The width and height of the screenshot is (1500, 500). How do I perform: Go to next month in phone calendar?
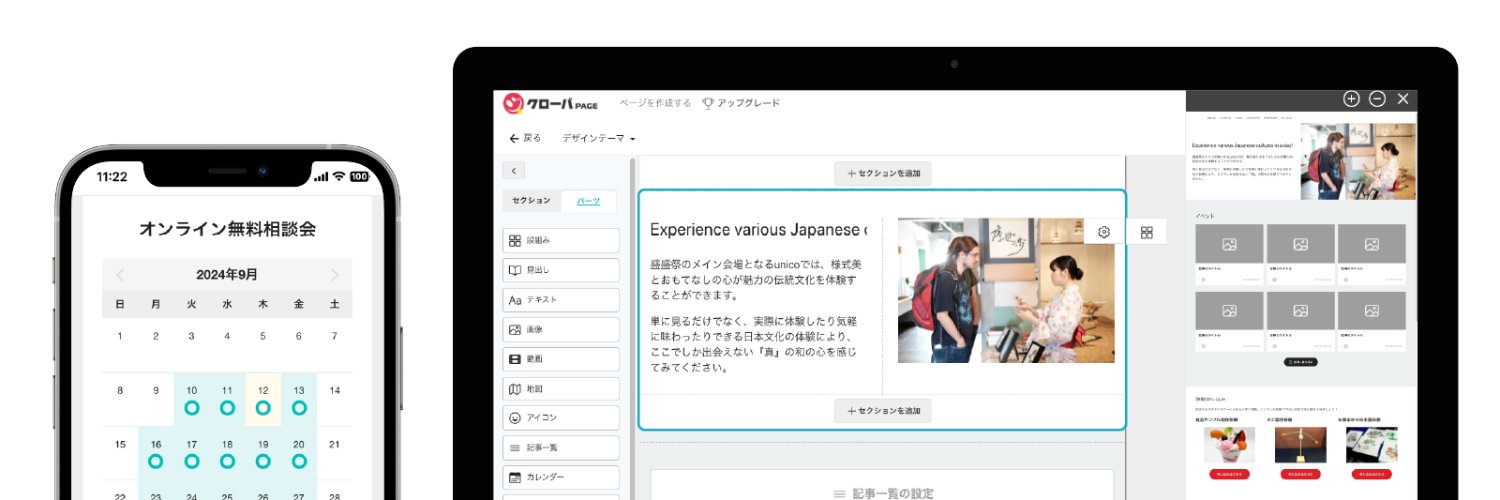[x=334, y=275]
